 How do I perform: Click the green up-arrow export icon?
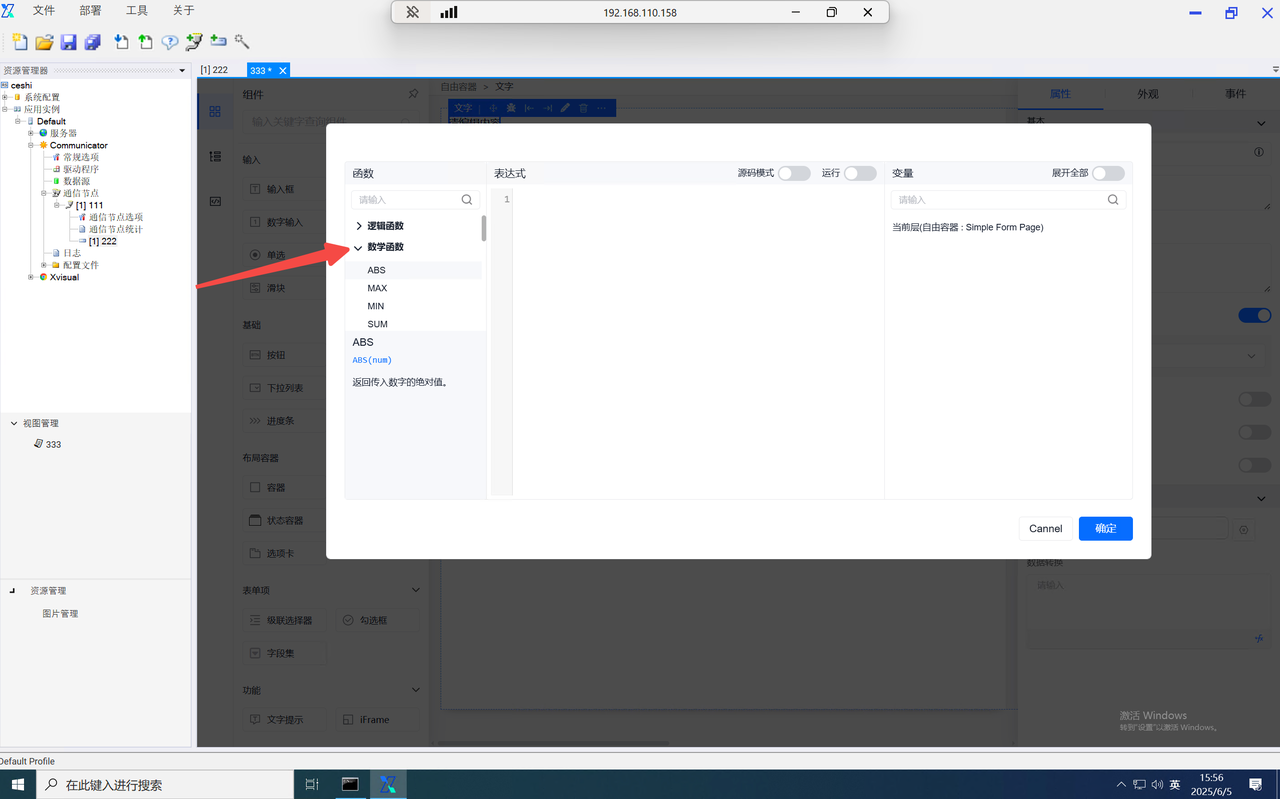pyautogui.click(x=146, y=42)
